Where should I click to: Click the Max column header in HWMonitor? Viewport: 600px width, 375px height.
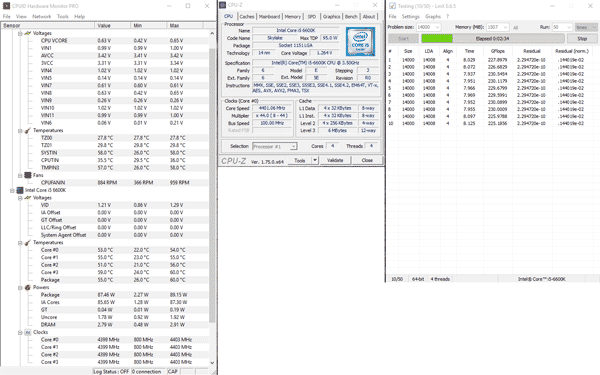point(187,25)
